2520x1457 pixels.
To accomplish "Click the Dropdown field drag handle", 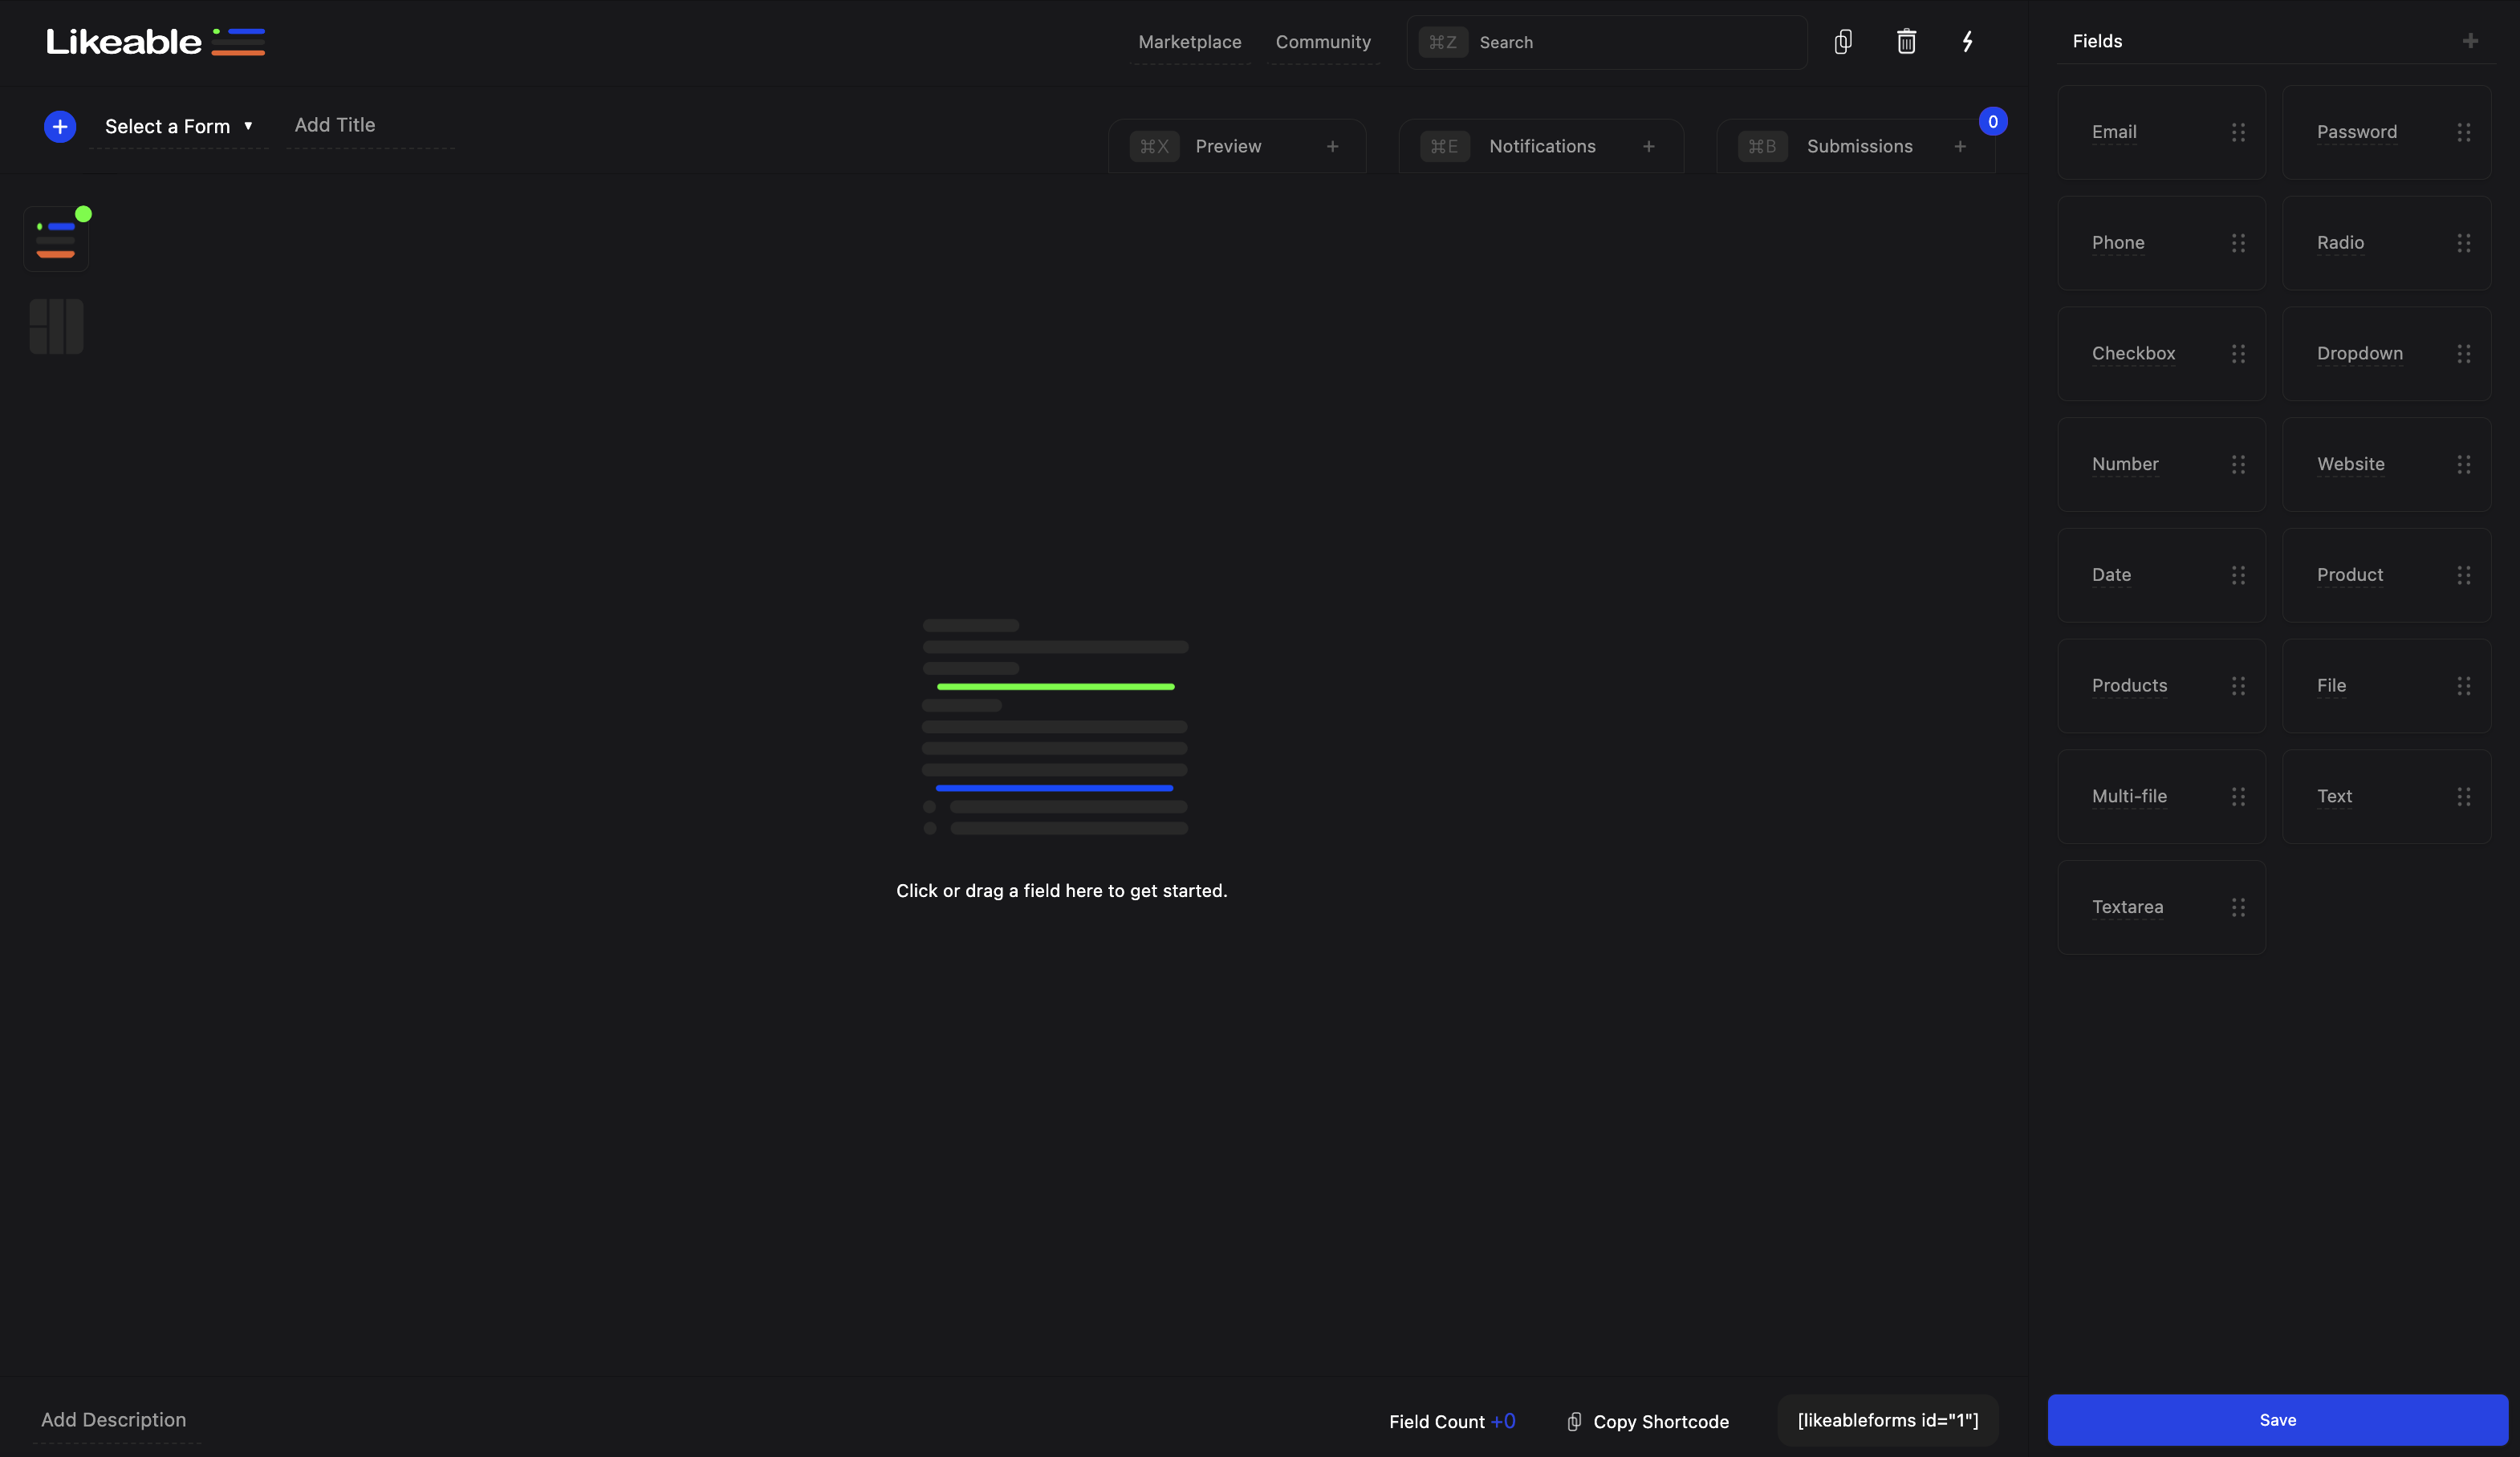I will [x=2463, y=354].
